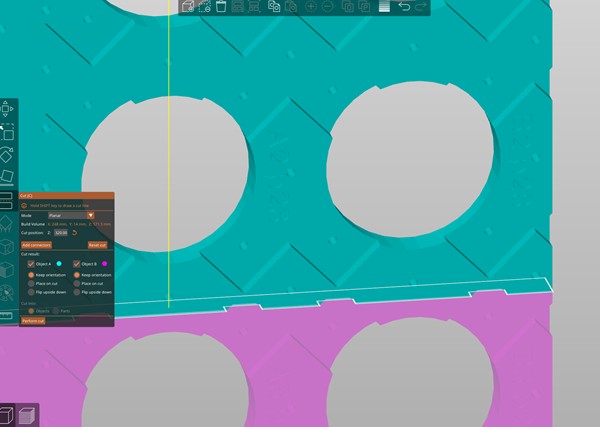Select the Rotate tool in left toolbar
This screenshot has height=427, width=600.
coord(7,156)
